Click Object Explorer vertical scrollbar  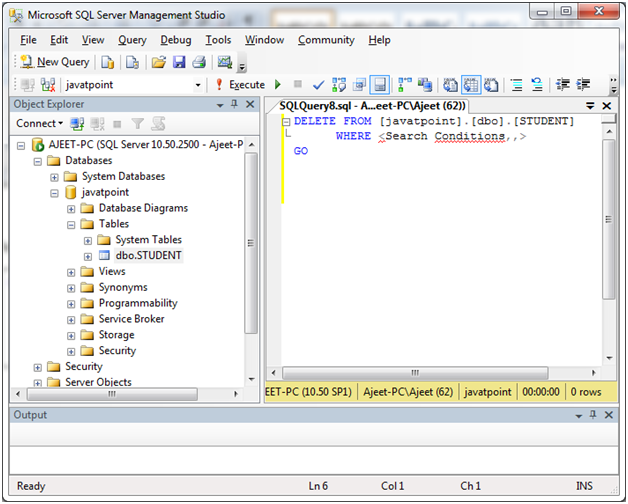tap(251, 243)
